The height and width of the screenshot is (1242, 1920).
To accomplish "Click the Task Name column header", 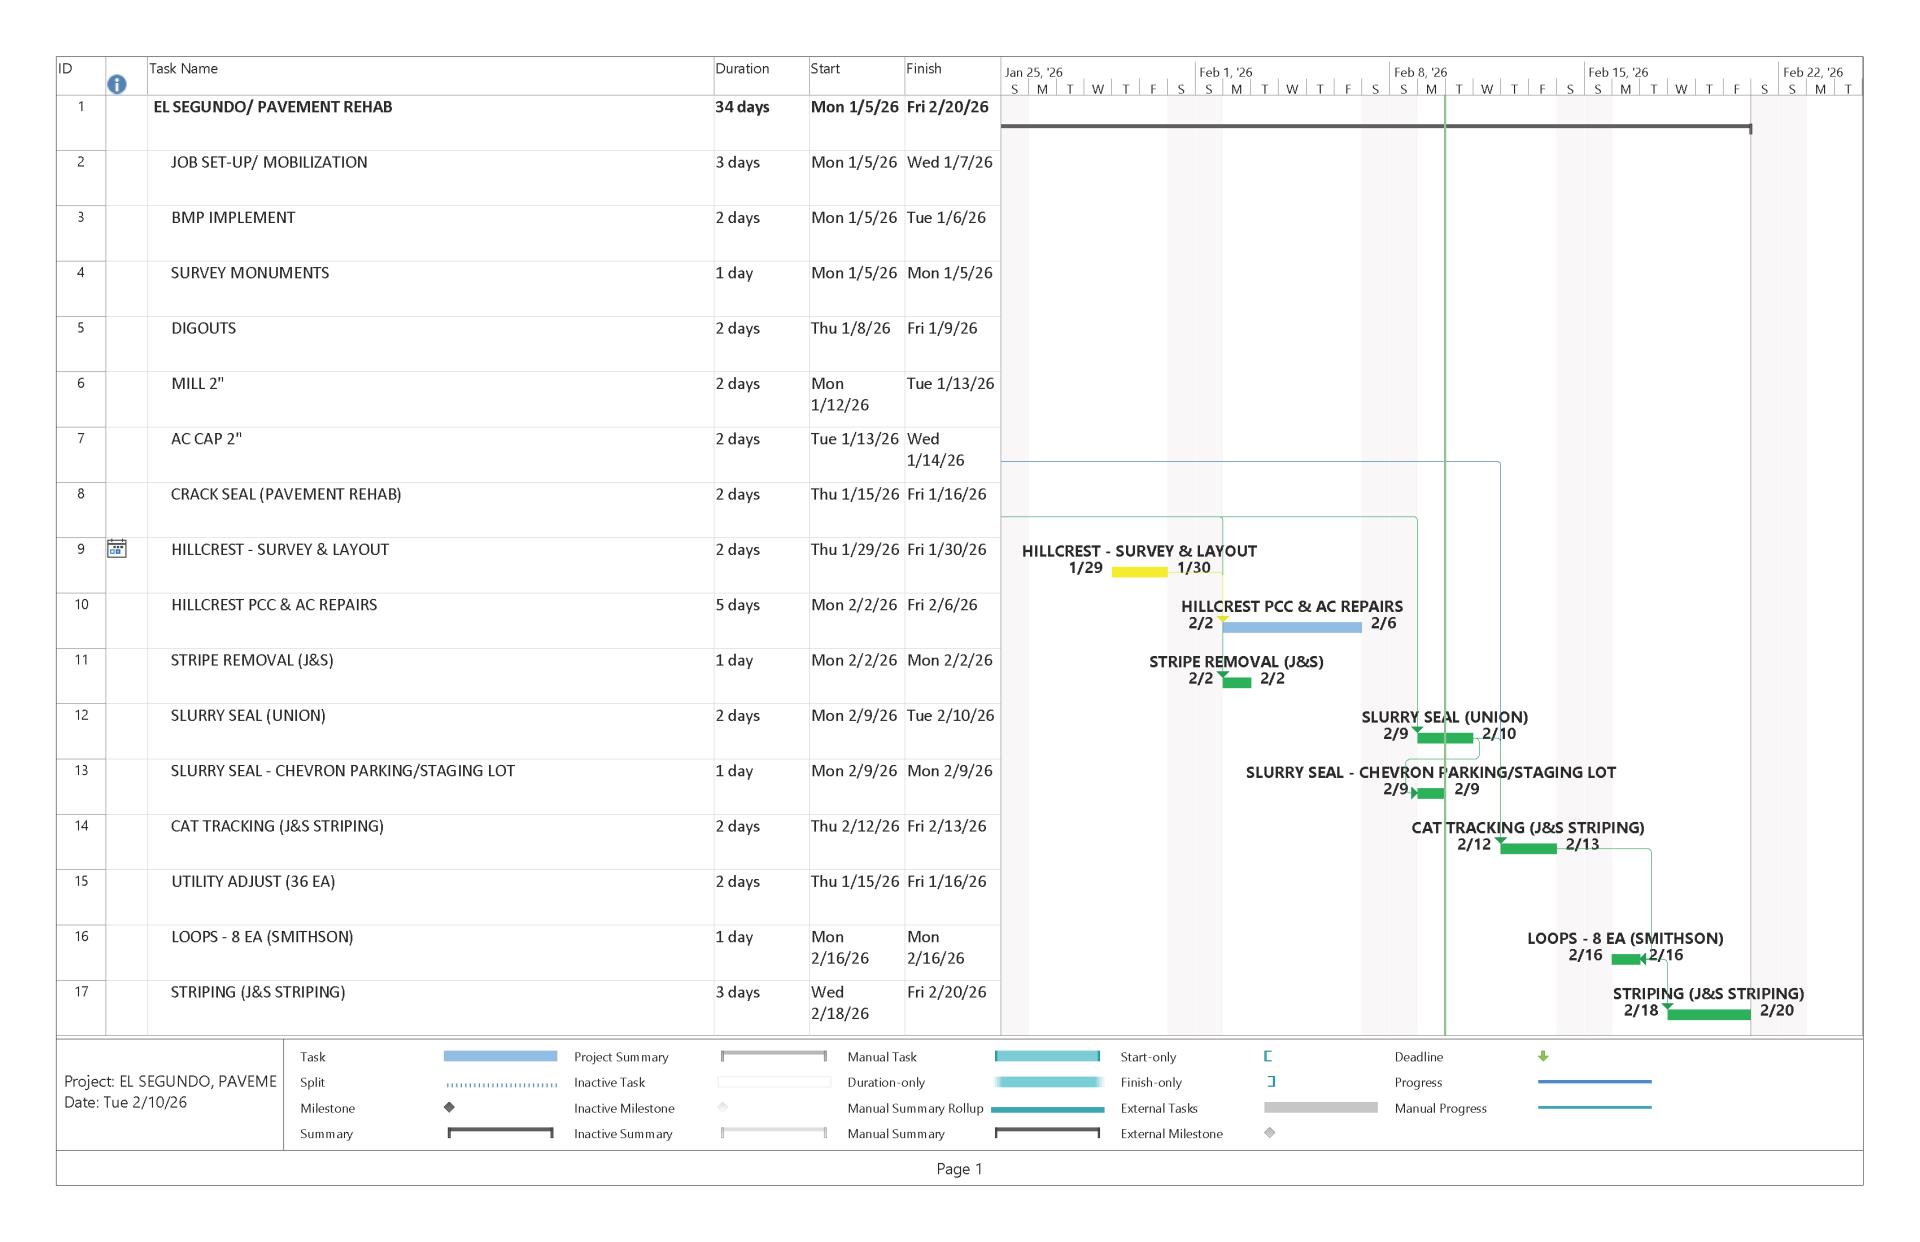I will point(183,68).
